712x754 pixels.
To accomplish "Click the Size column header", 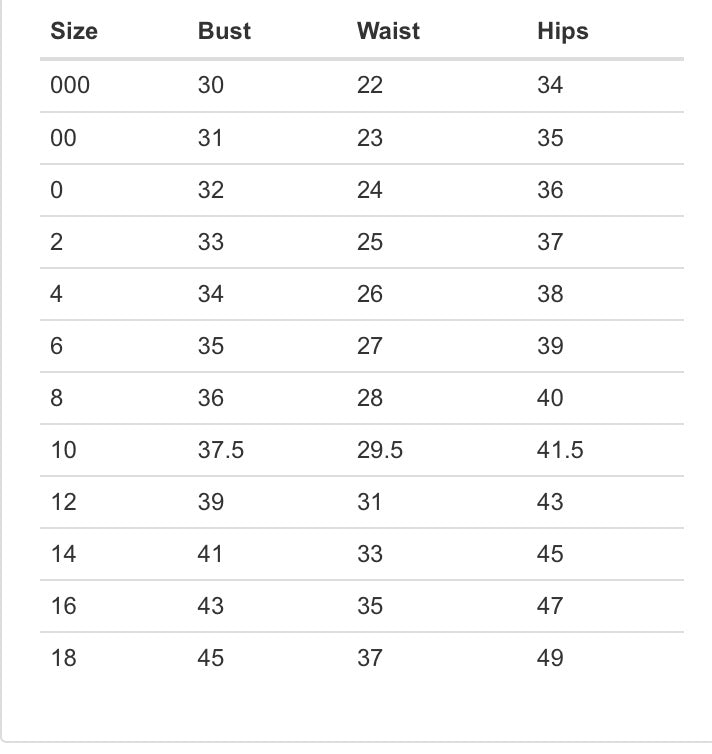I will tap(74, 31).
